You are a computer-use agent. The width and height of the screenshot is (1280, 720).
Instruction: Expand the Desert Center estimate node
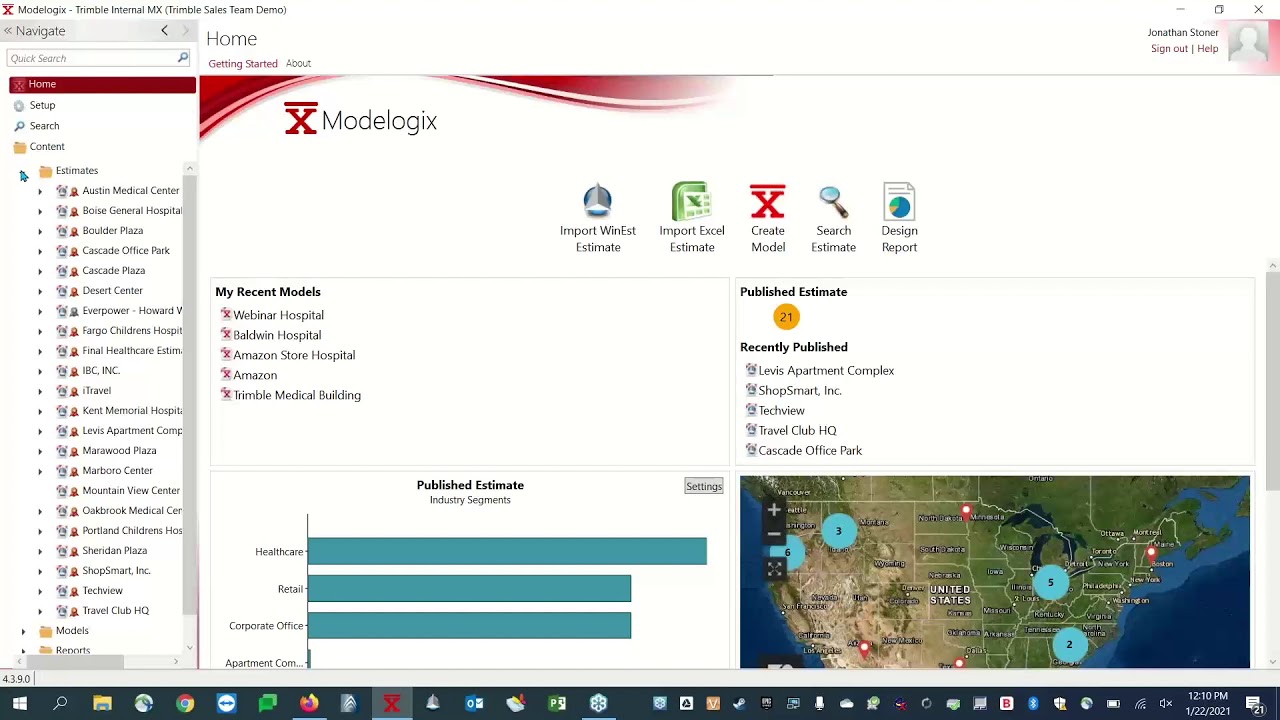(x=40, y=291)
